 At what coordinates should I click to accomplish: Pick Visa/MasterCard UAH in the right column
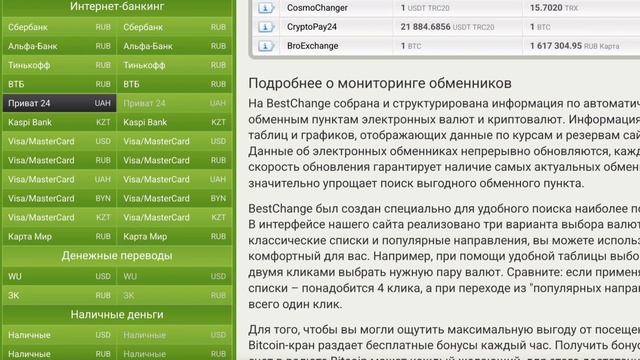(174, 180)
